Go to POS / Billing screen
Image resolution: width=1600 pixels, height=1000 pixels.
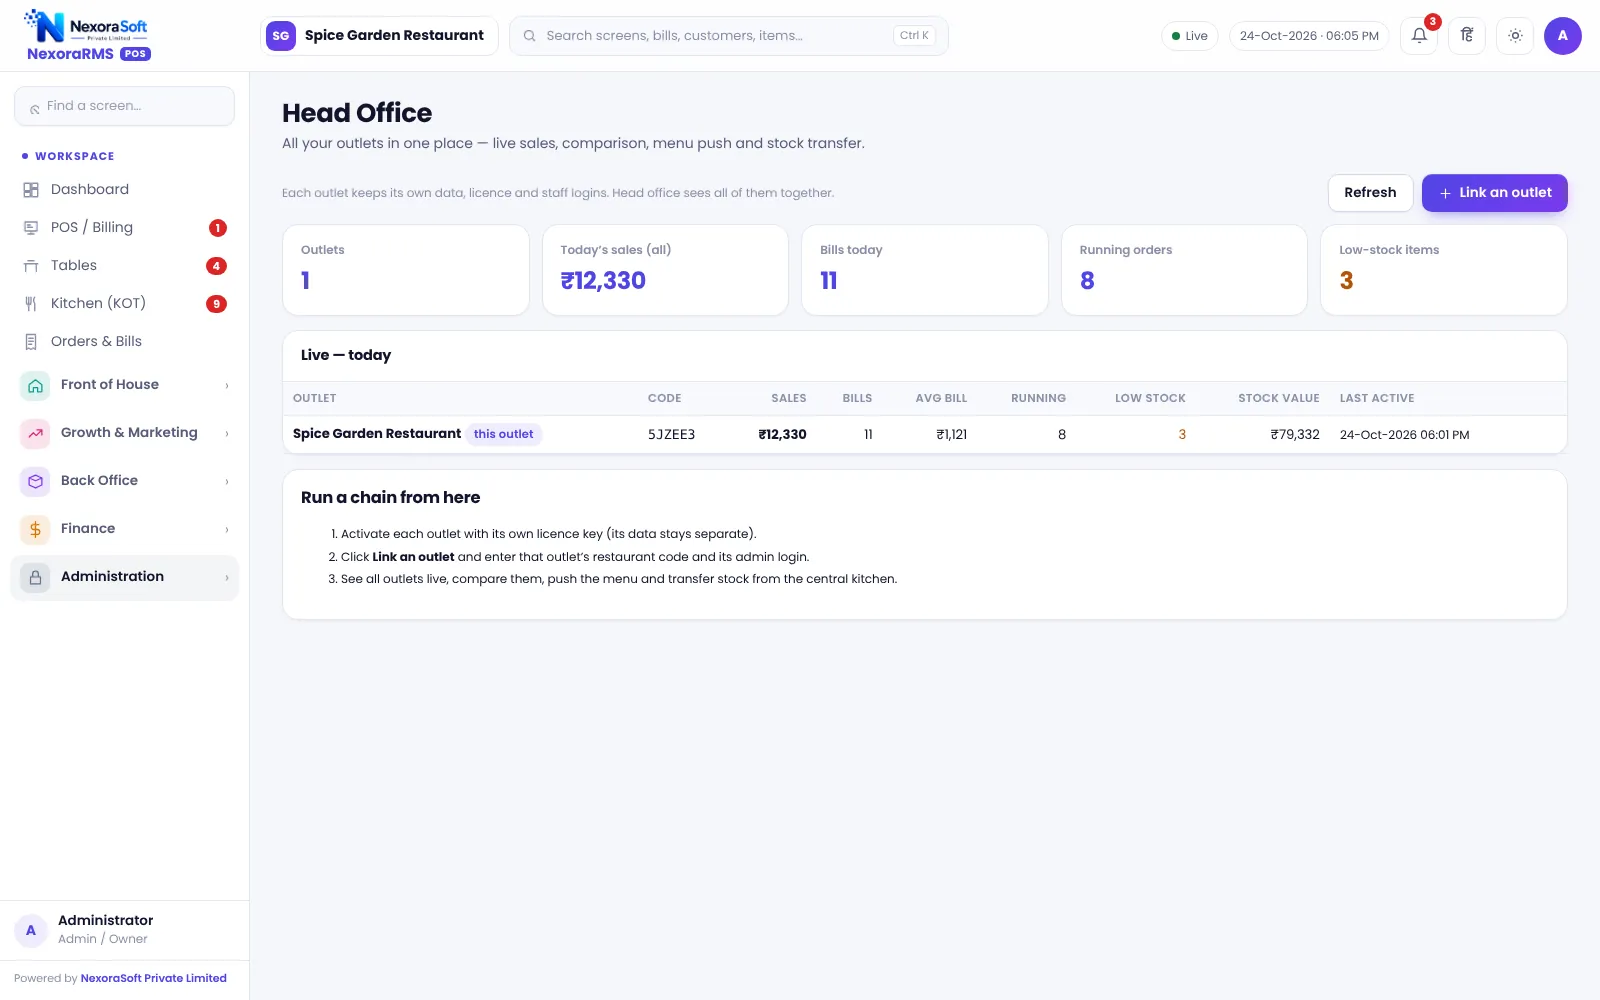pos(124,228)
